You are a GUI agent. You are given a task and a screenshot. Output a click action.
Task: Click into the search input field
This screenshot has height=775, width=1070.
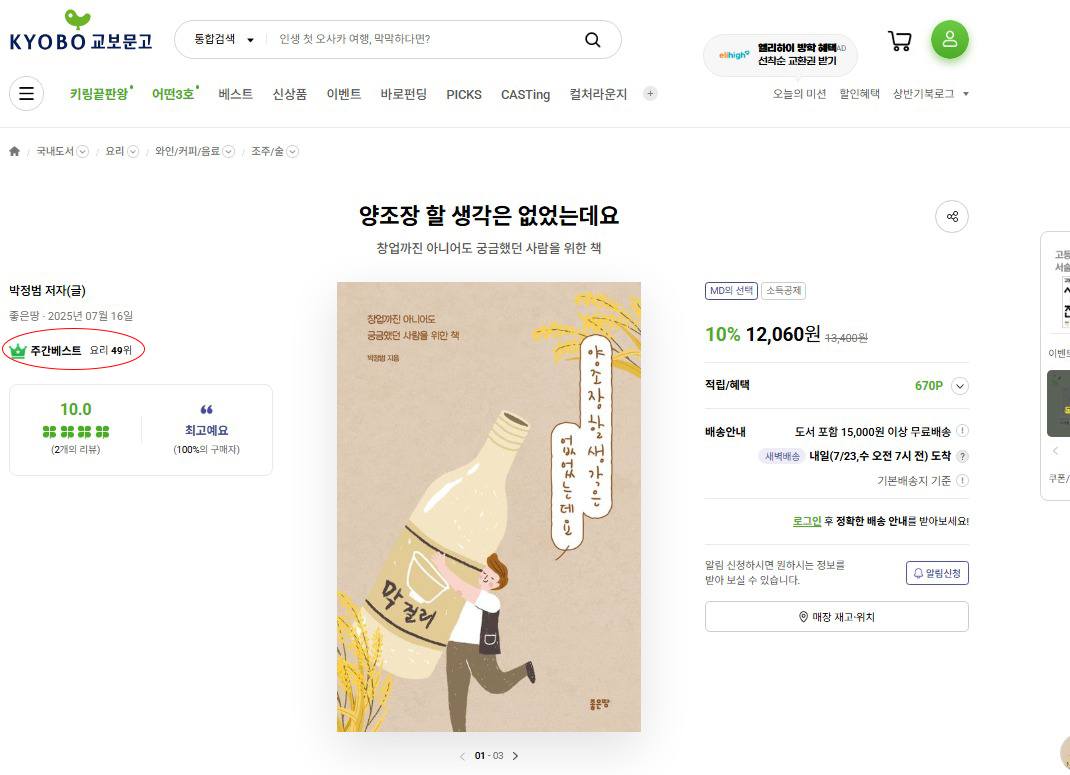[423, 40]
